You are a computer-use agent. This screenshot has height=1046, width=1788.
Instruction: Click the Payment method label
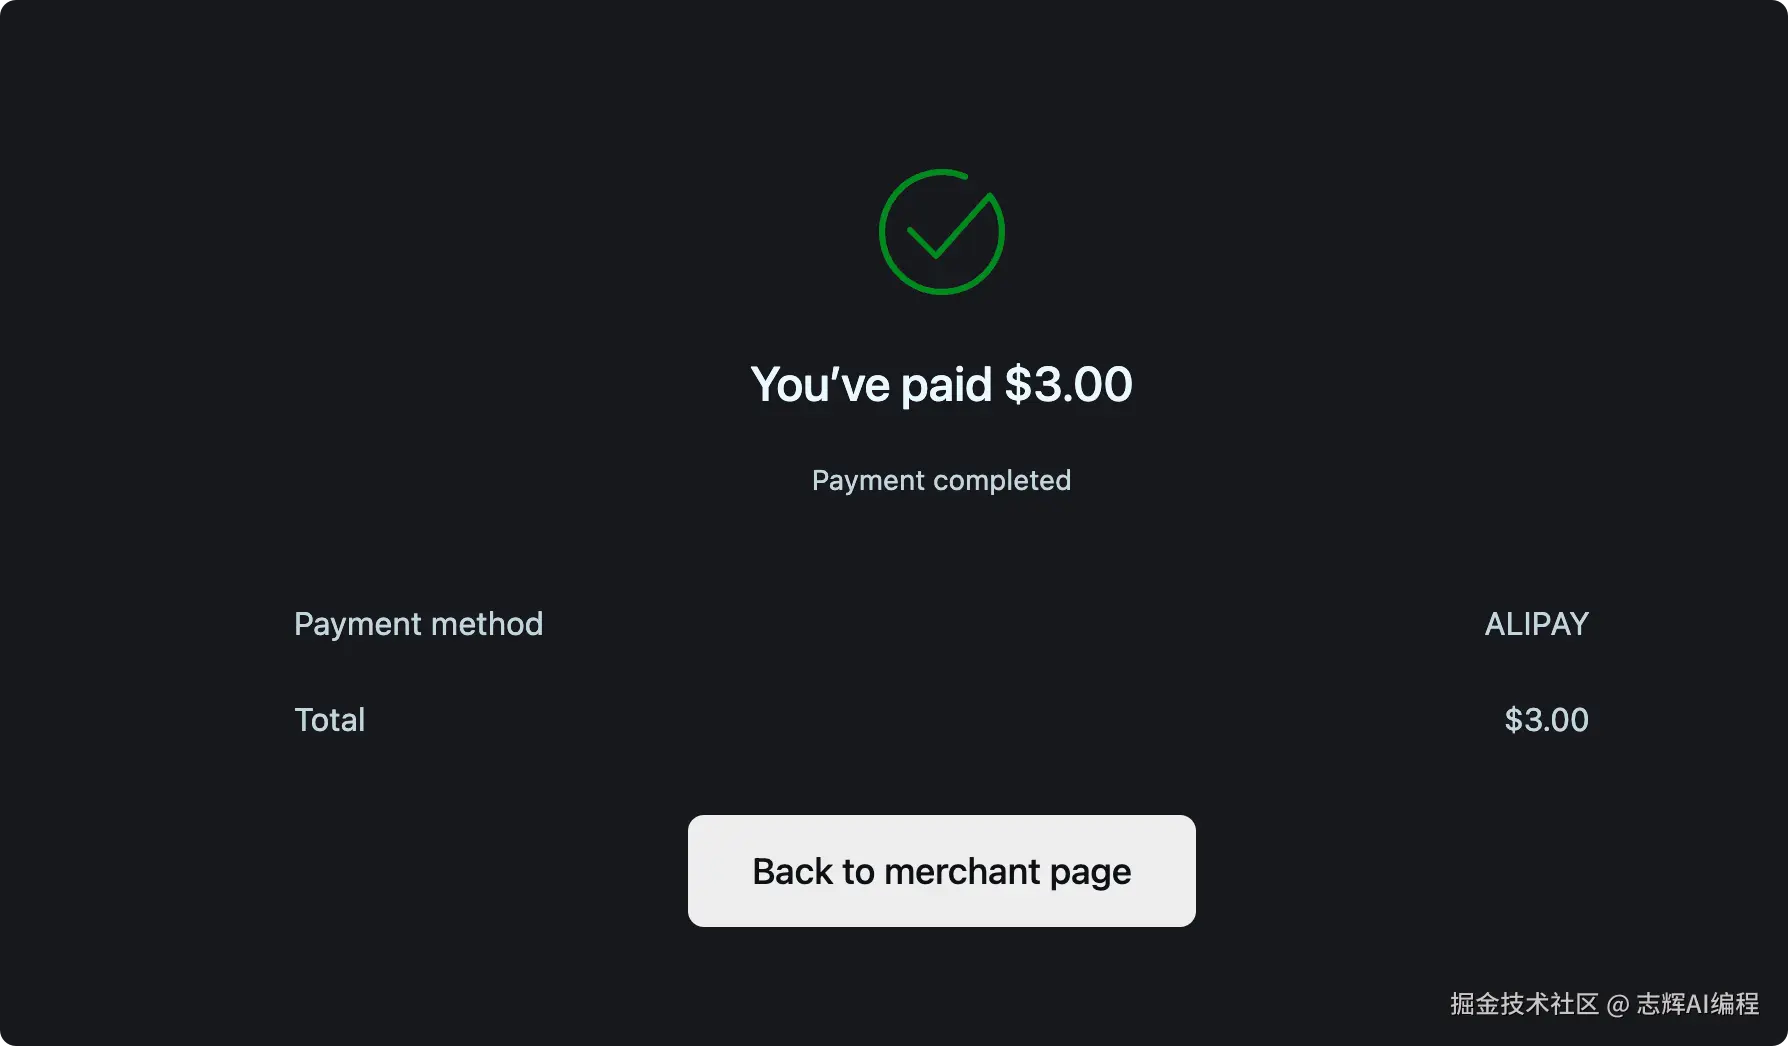coord(418,624)
